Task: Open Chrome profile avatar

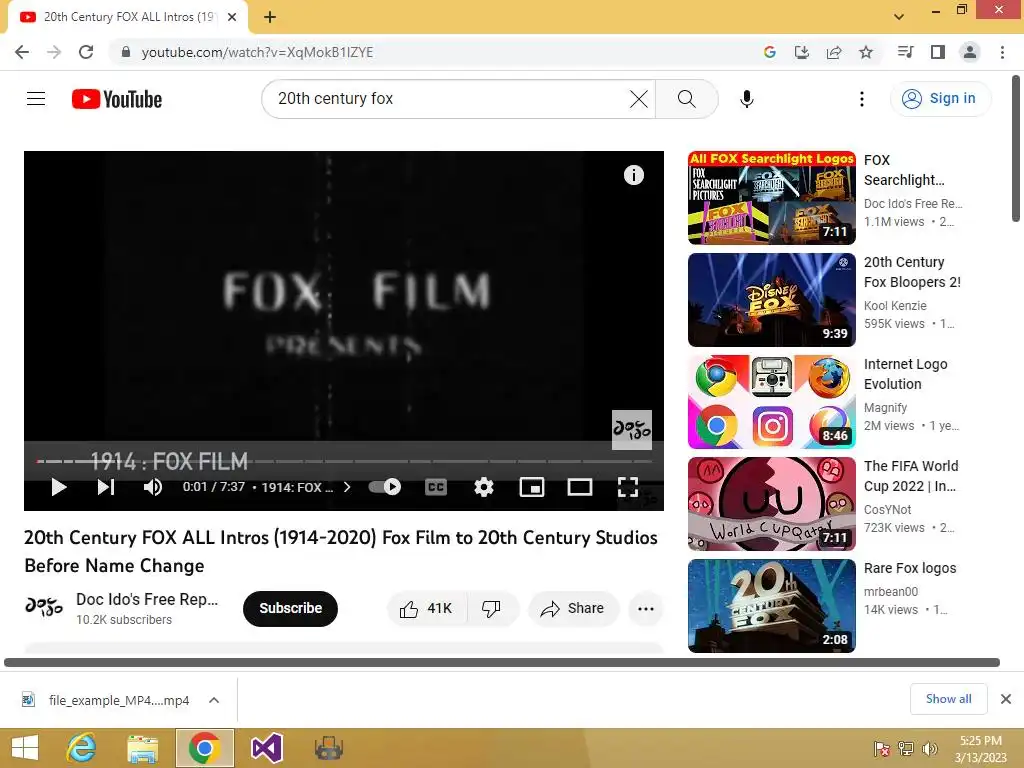Action: pos(970,52)
